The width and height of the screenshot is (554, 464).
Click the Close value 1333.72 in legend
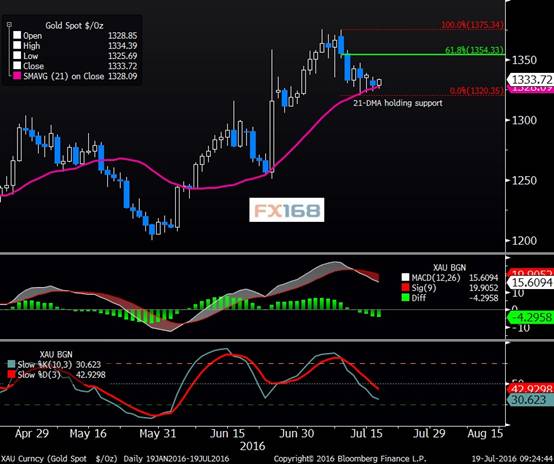tap(122, 66)
